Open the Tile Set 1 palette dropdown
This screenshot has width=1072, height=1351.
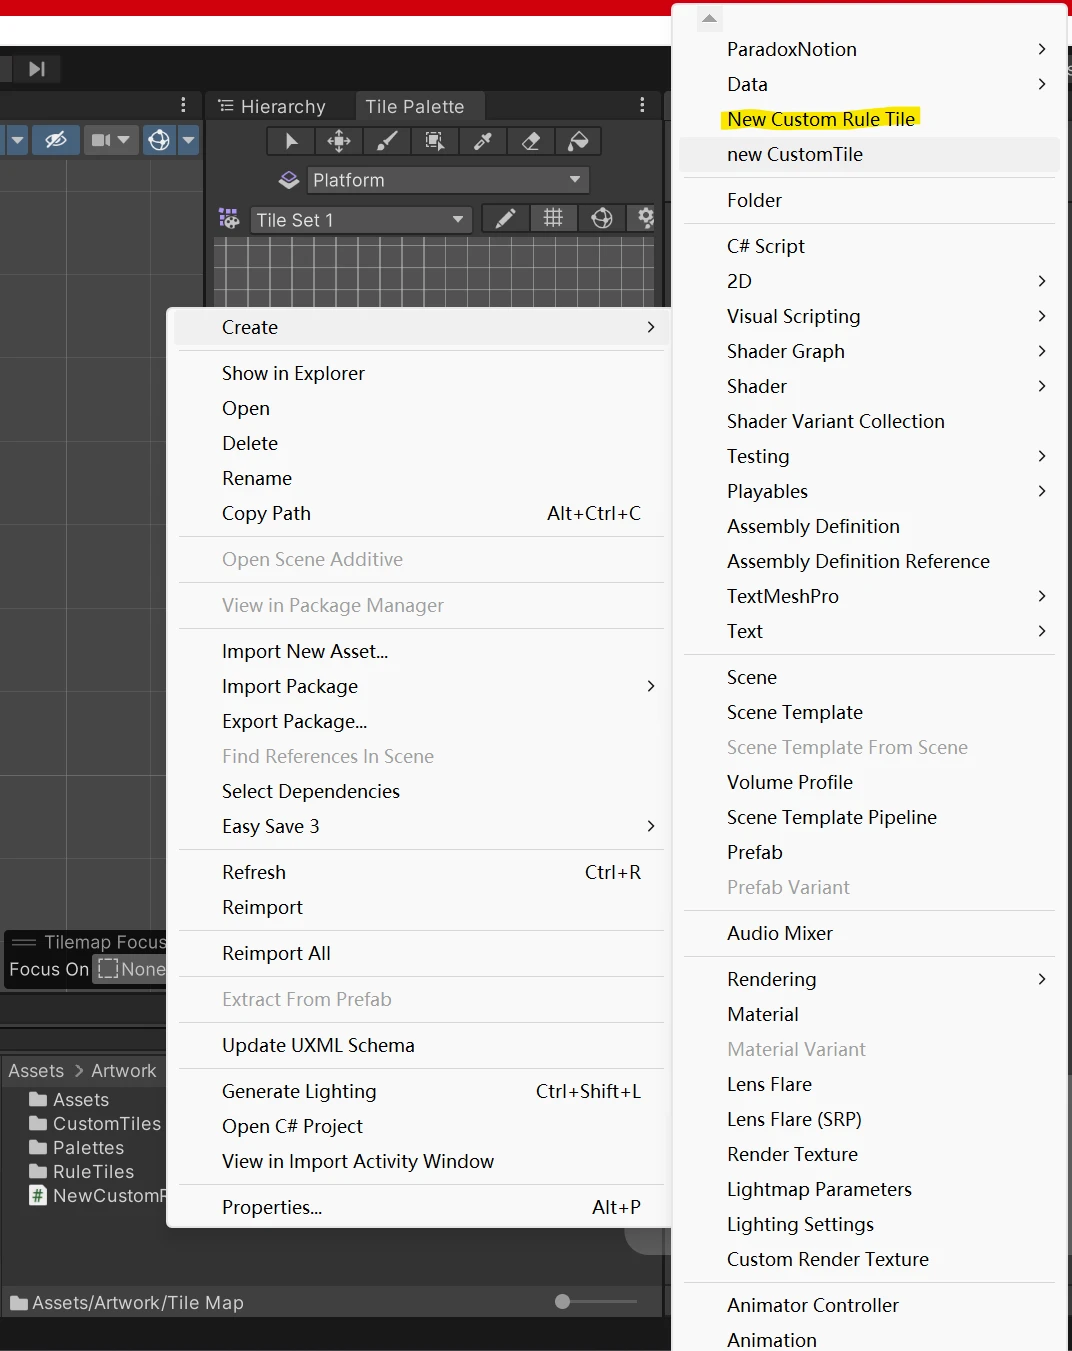359,220
